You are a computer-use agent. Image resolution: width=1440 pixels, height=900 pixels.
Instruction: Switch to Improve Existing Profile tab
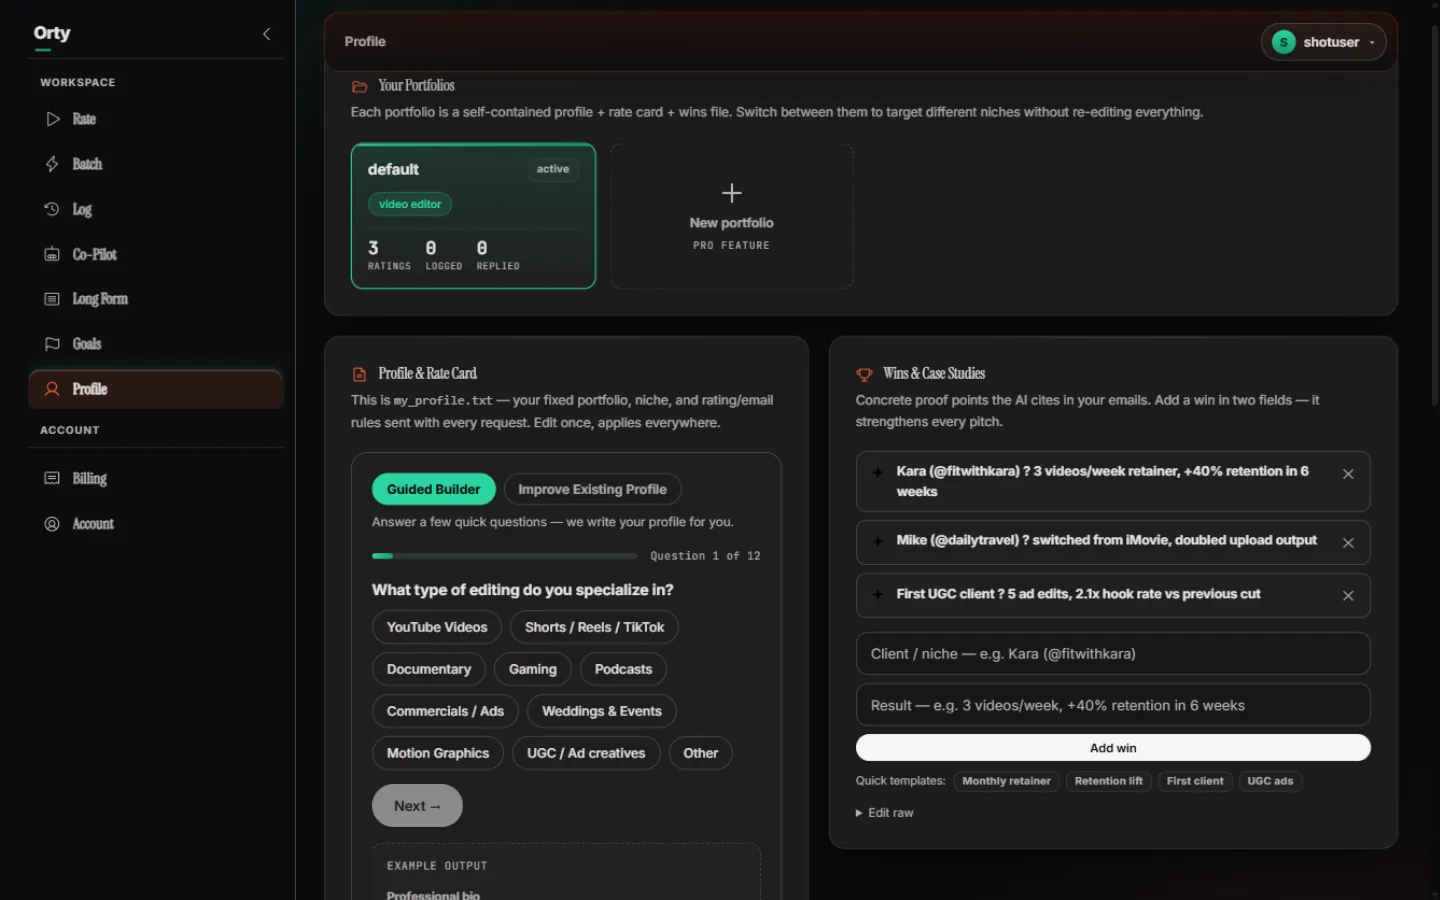pyautogui.click(x=592, y=489)
